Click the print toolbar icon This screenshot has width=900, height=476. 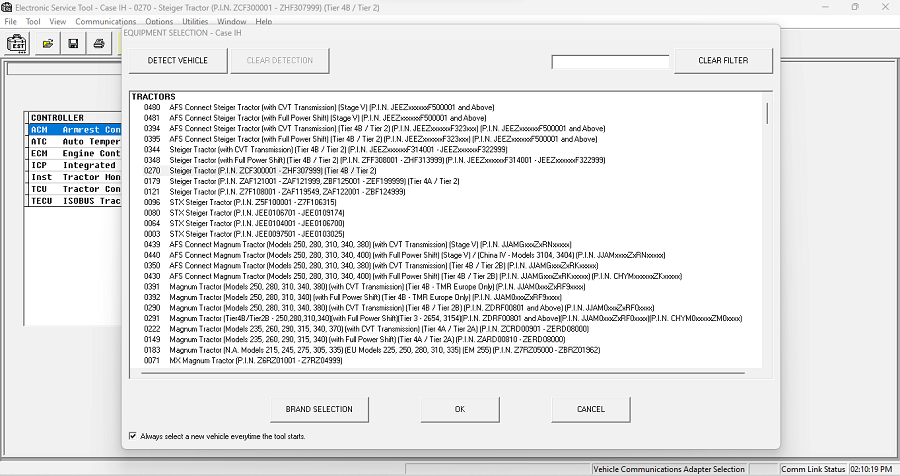click(x=99, y=43)
